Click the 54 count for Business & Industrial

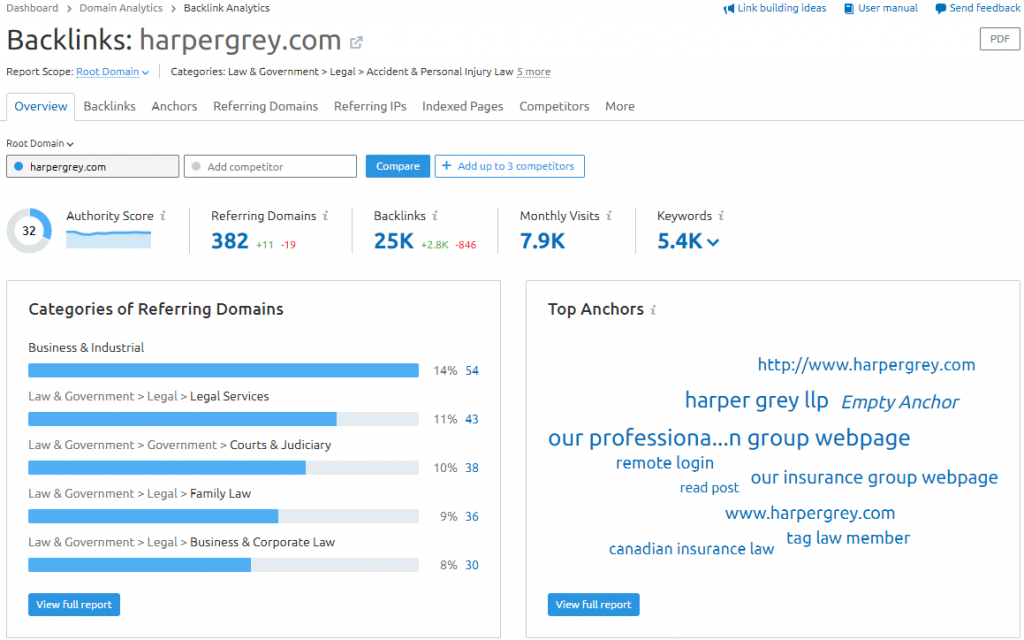coord(472,371)
